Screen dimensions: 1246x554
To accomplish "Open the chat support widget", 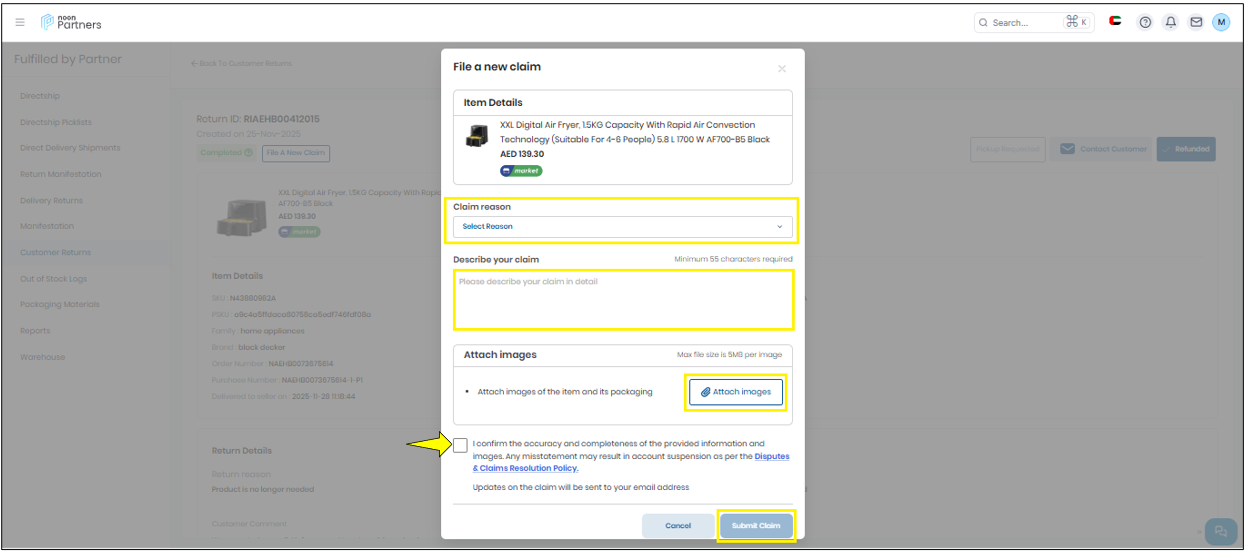I will pyautogui.click(x=1220, y=531).
